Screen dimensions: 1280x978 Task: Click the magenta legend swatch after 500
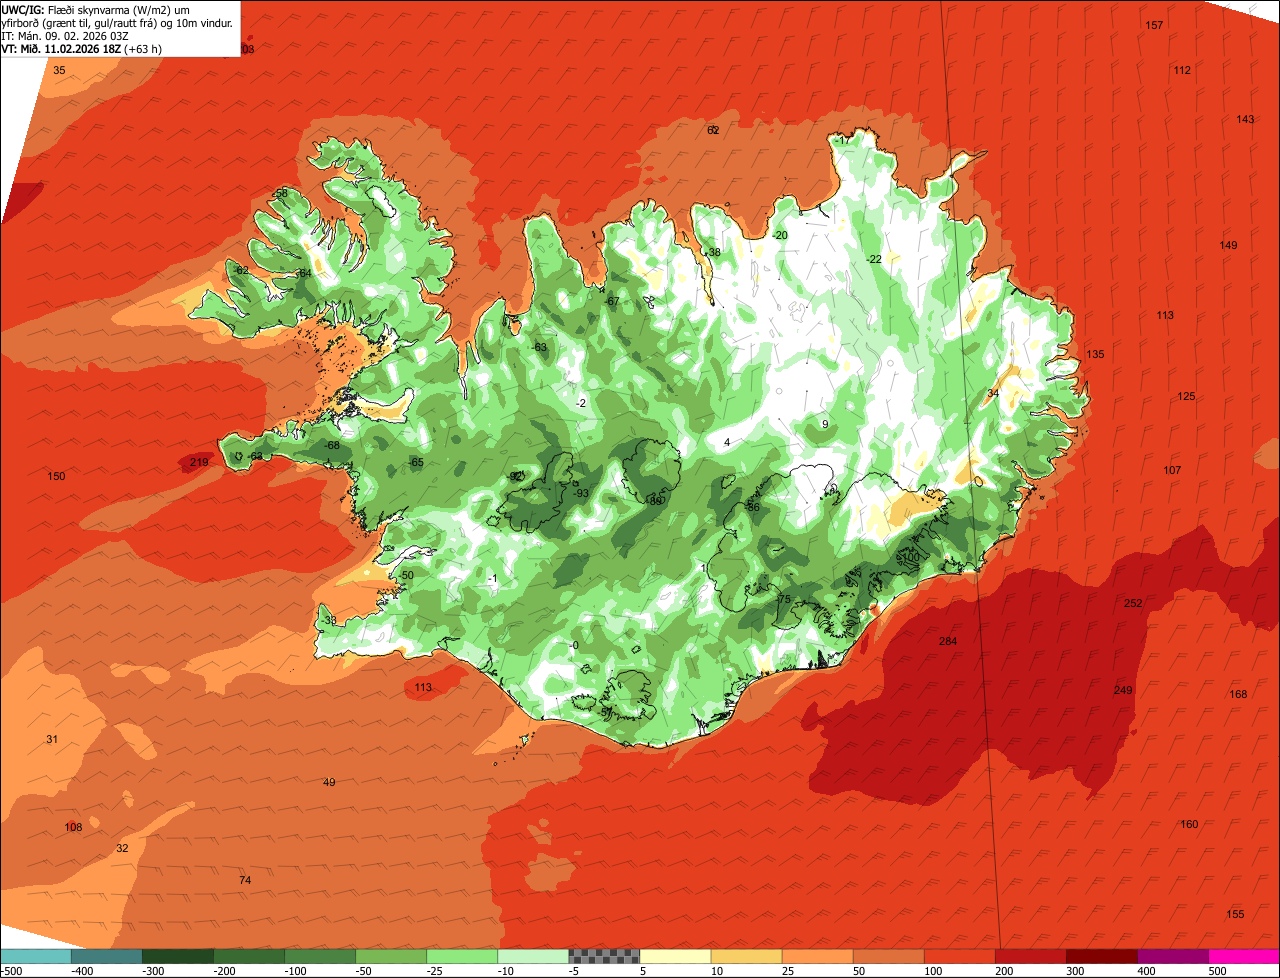1244,955
